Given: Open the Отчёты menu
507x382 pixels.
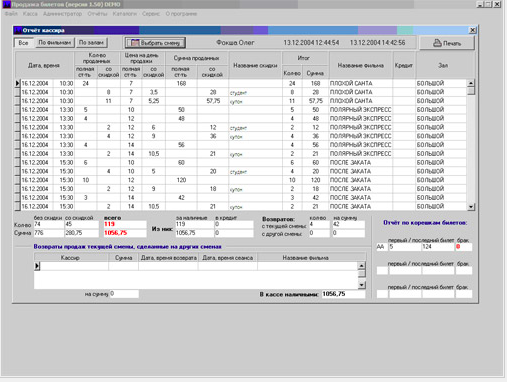Looking at the screenshot, I should point(97,14).
